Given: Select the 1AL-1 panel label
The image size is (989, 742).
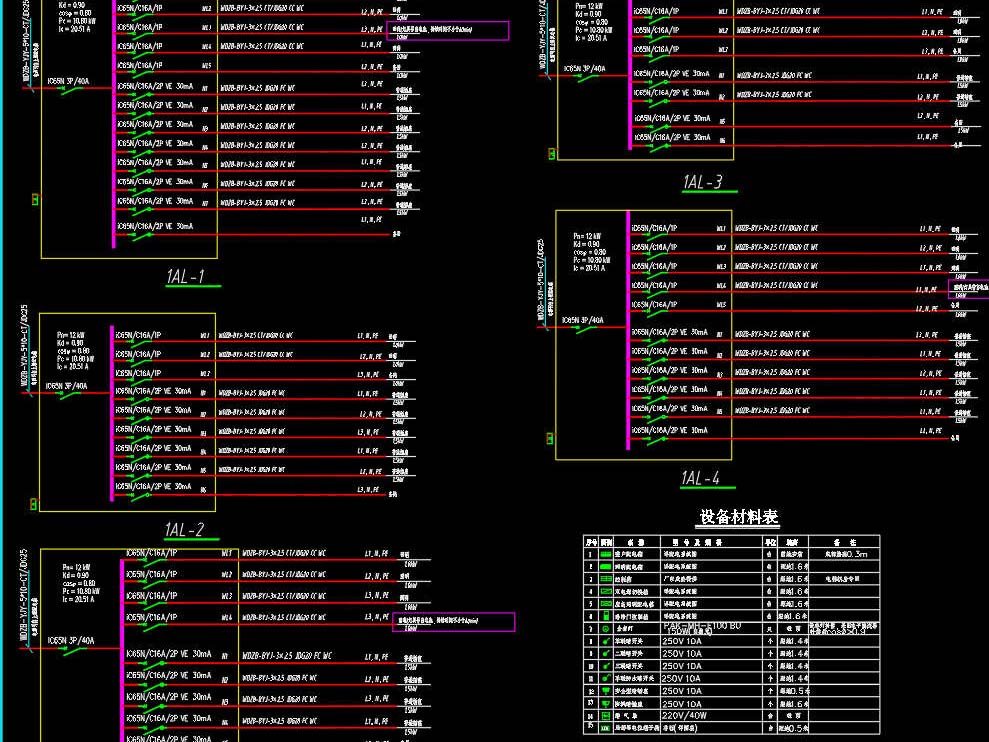Looking at the screenshot, I should pos(185,276).
